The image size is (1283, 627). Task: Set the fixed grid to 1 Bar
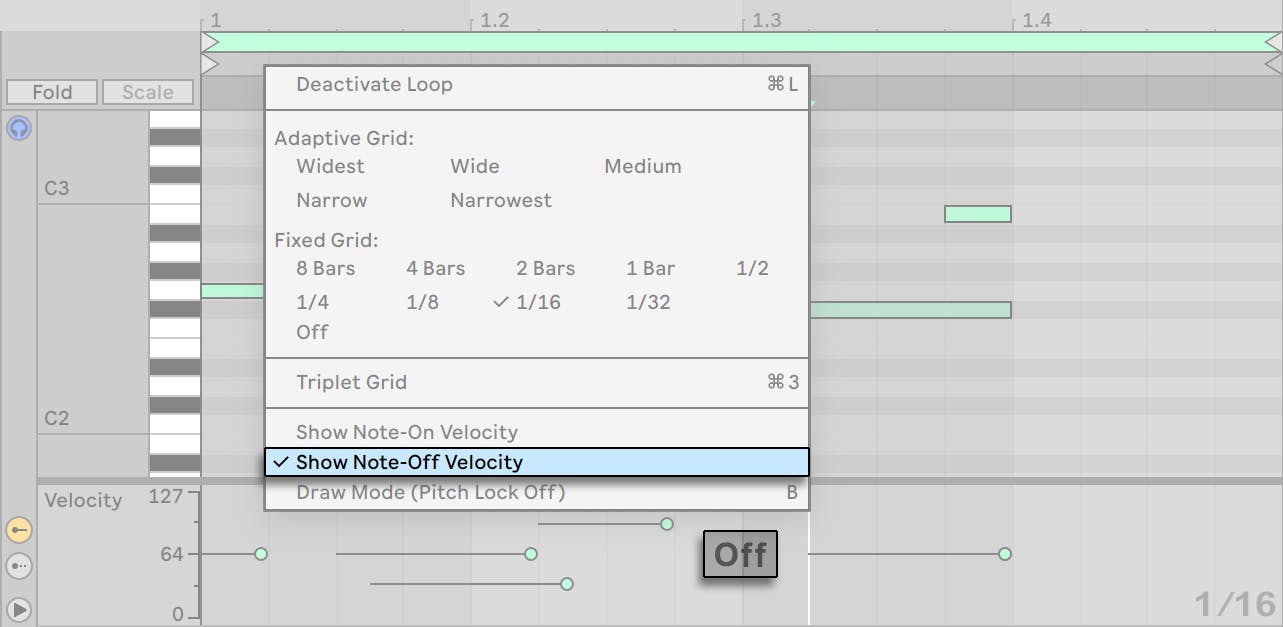pyautogui.click(x=650, y=268)
